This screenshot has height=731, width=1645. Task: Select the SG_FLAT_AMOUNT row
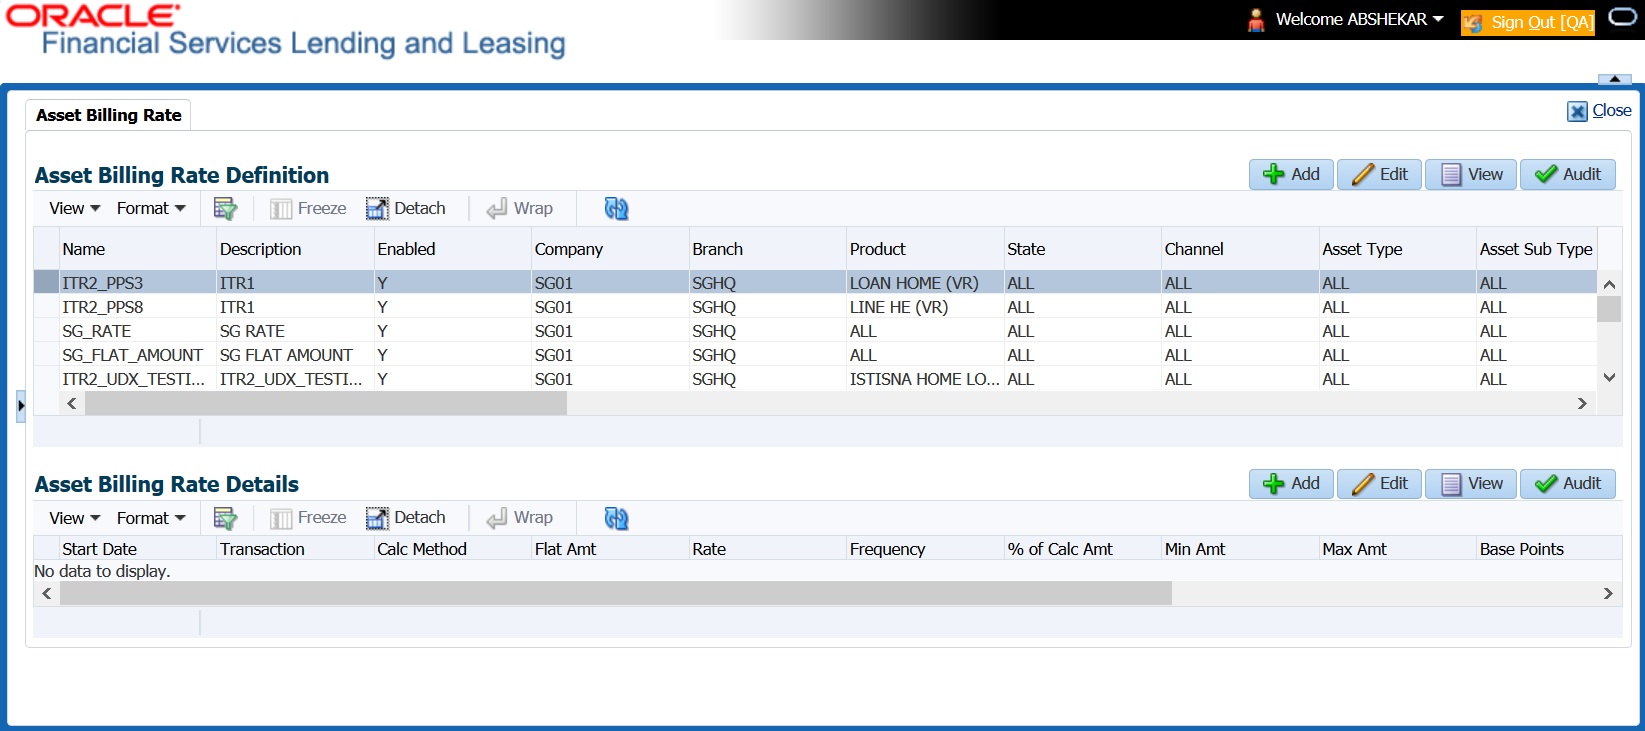pos(815,355)
